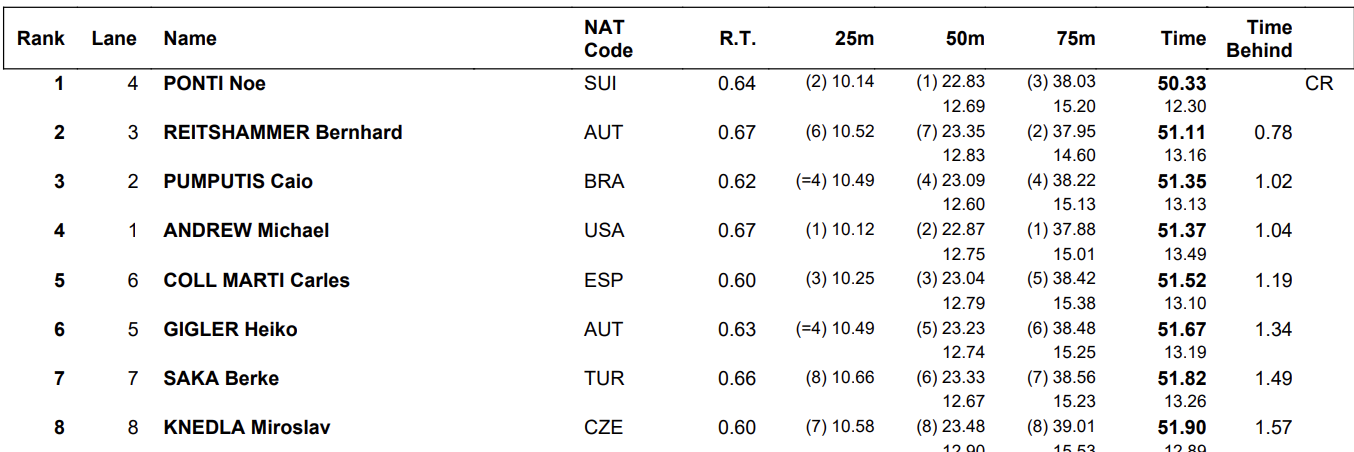Click the 1.57 time behind value

(x=1273, y=428)
